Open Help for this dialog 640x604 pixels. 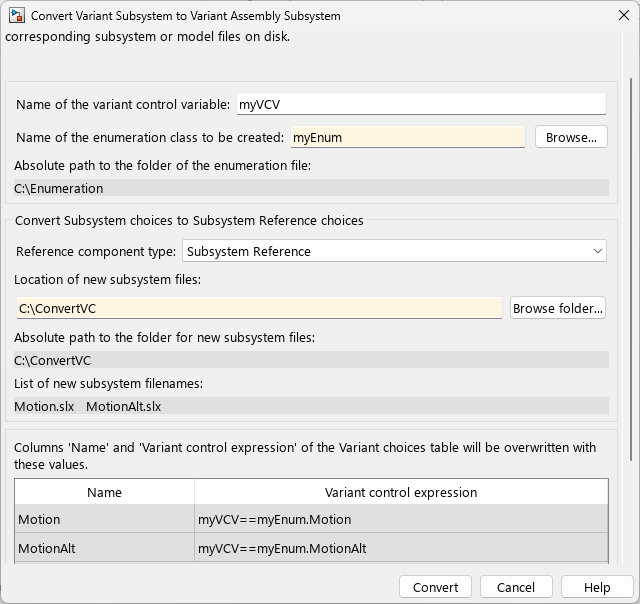pos(597,587)
